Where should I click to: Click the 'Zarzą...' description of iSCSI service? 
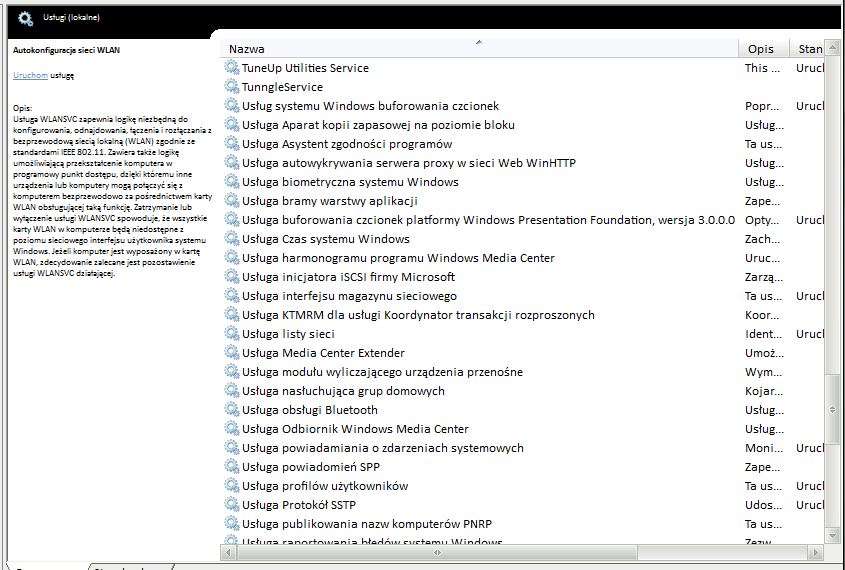pos(764,277)
